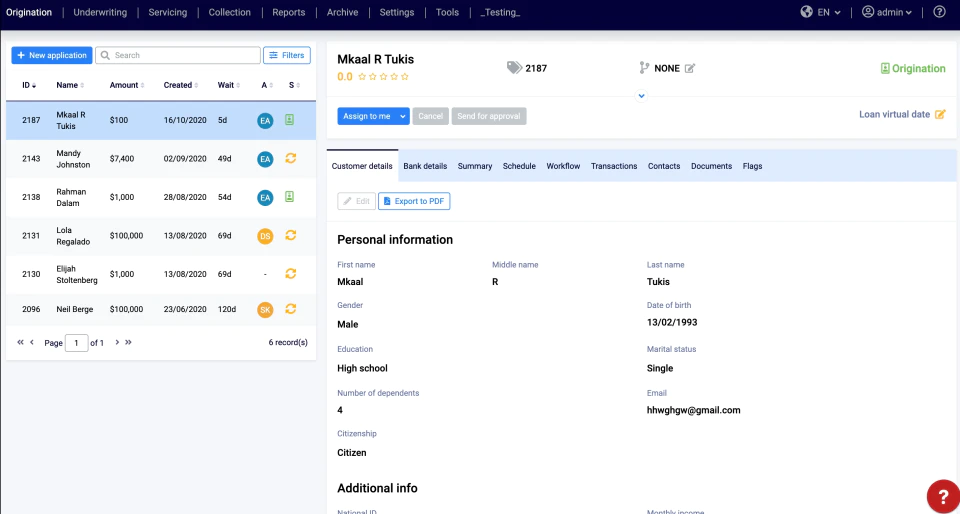
Task: Click the Search input field
Action: [178, 55]
